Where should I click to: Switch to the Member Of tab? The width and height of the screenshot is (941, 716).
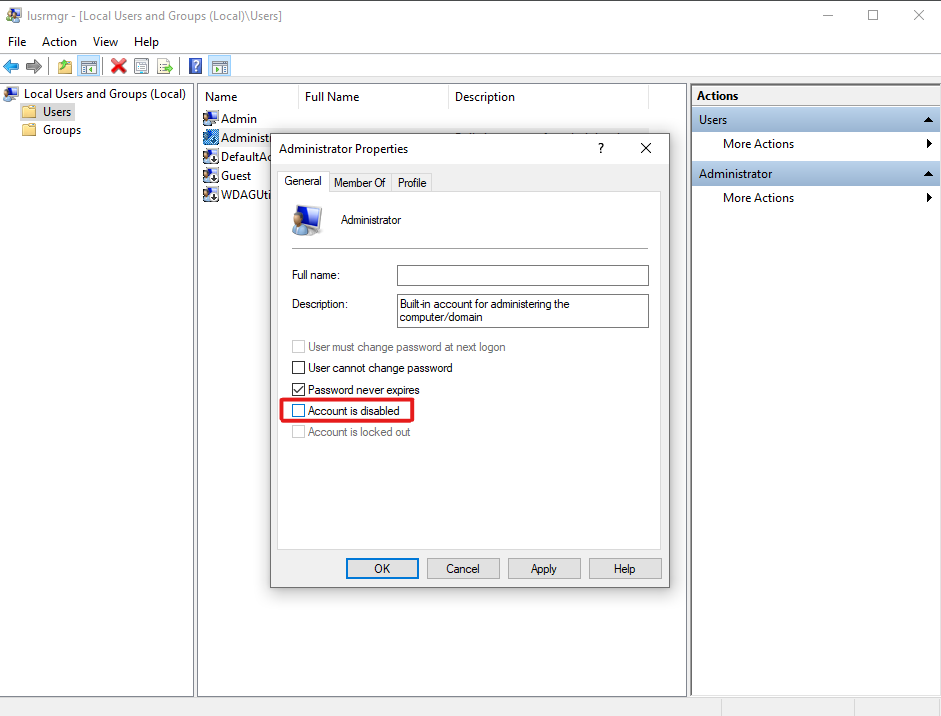coord(359,182)
